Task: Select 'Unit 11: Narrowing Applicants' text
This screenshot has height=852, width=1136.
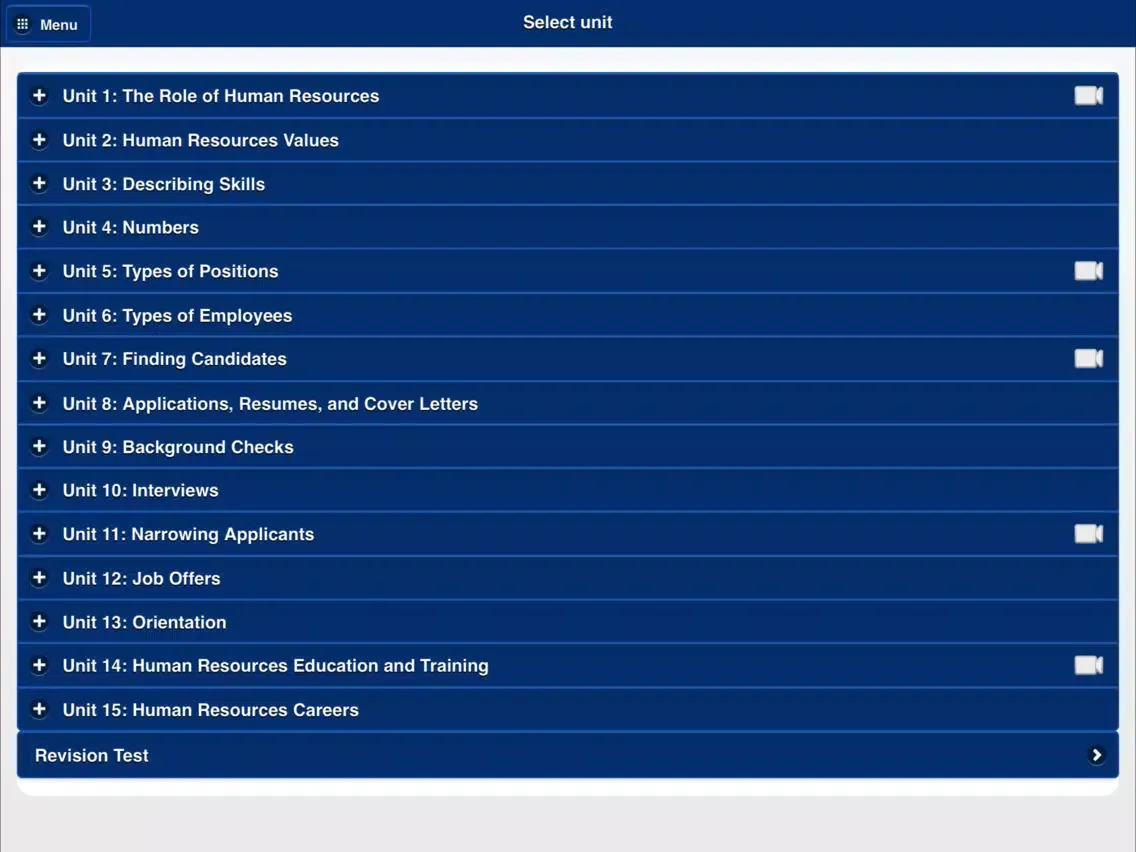Action: coord(188,534)
